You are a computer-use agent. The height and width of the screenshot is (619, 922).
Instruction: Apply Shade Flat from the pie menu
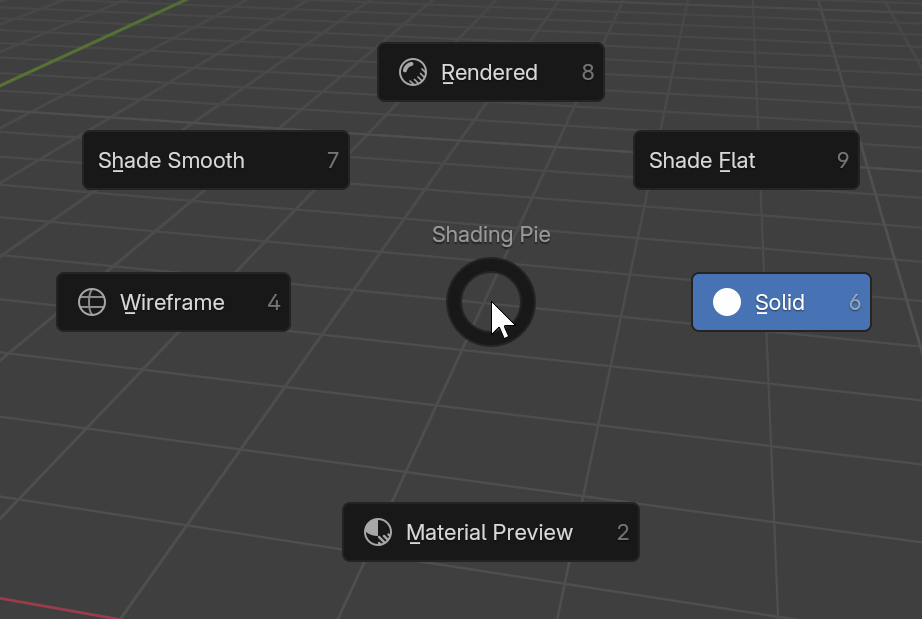click(702, 160)
